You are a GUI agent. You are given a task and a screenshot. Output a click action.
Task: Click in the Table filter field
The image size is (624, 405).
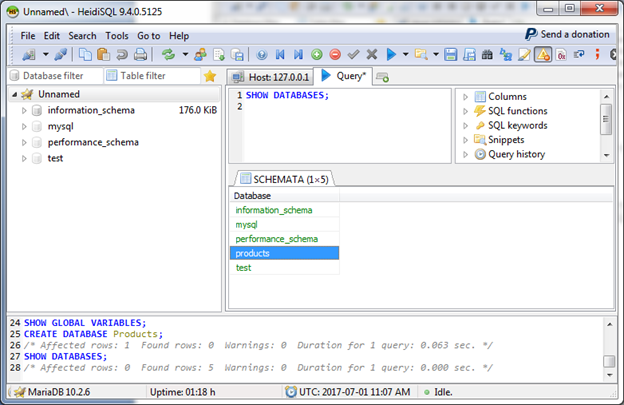(x=153, y=76)
